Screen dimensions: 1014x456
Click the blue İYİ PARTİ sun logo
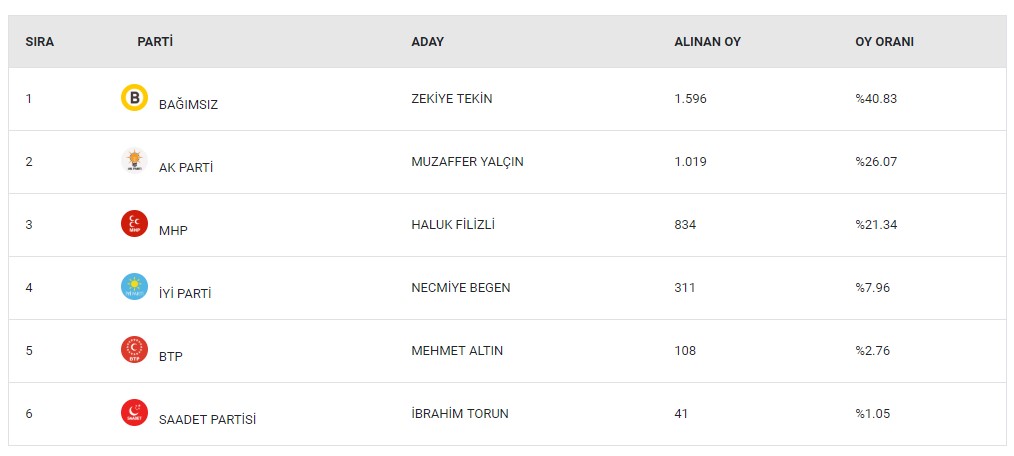[x=135, y=287]
